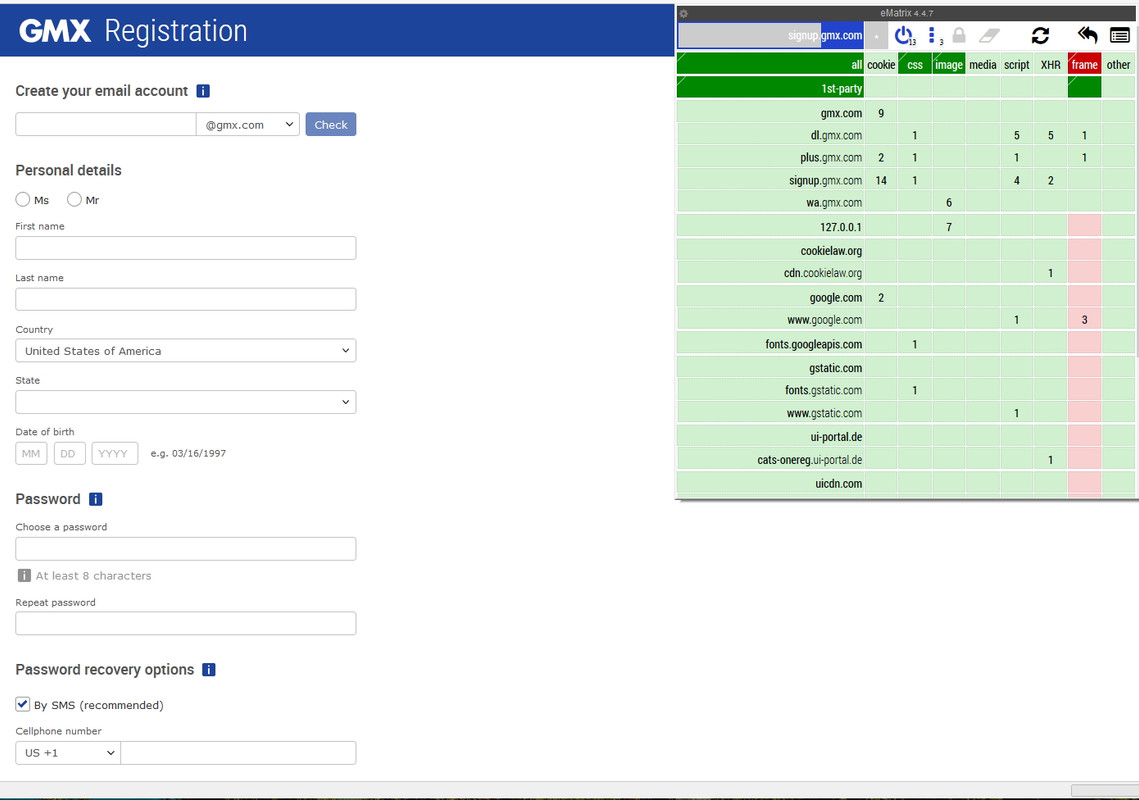Image resolution: width=1139 pixels, height=800 pixels.
Task: Click the 'css' column header
Action: pyautogui.click(x=915, y=64)
